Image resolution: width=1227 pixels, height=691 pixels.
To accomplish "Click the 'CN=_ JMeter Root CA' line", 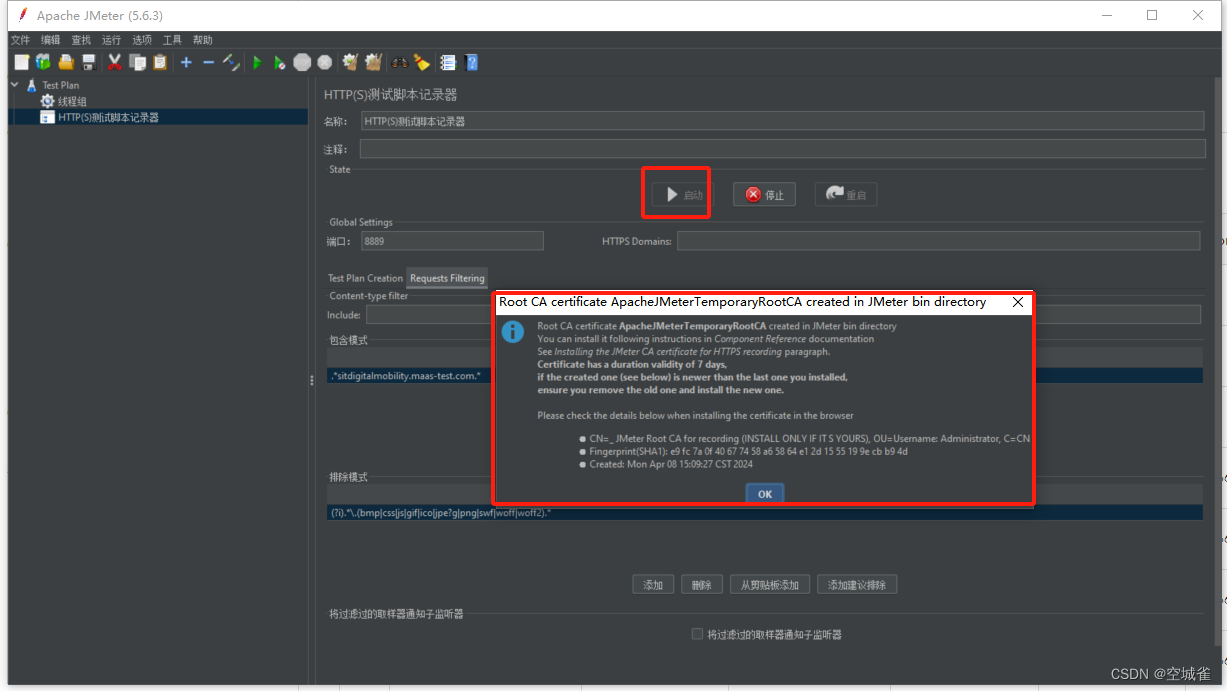I will (809, 438).
